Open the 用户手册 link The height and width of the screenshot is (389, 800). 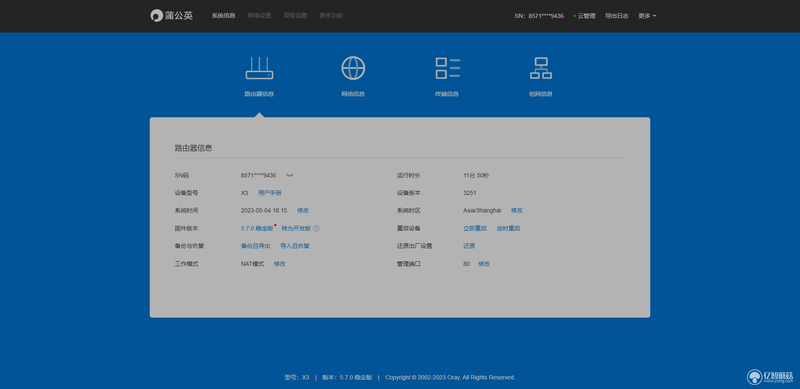269,193
